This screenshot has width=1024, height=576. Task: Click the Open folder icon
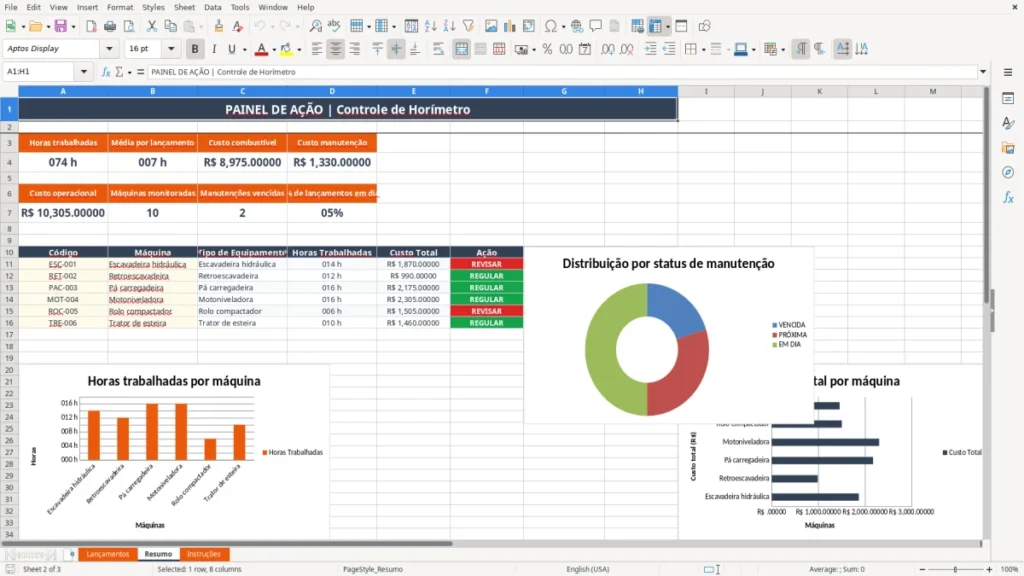coord(35,26)
